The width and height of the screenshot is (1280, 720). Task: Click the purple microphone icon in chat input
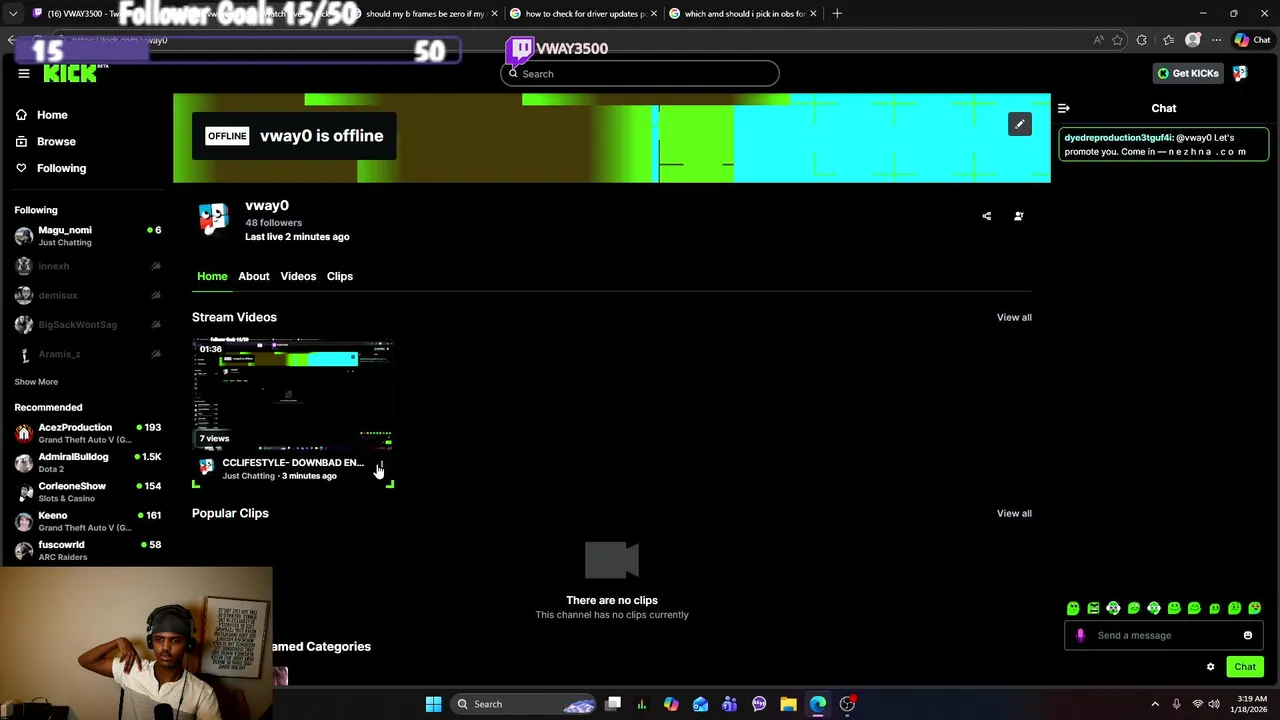click(1080, 636)
